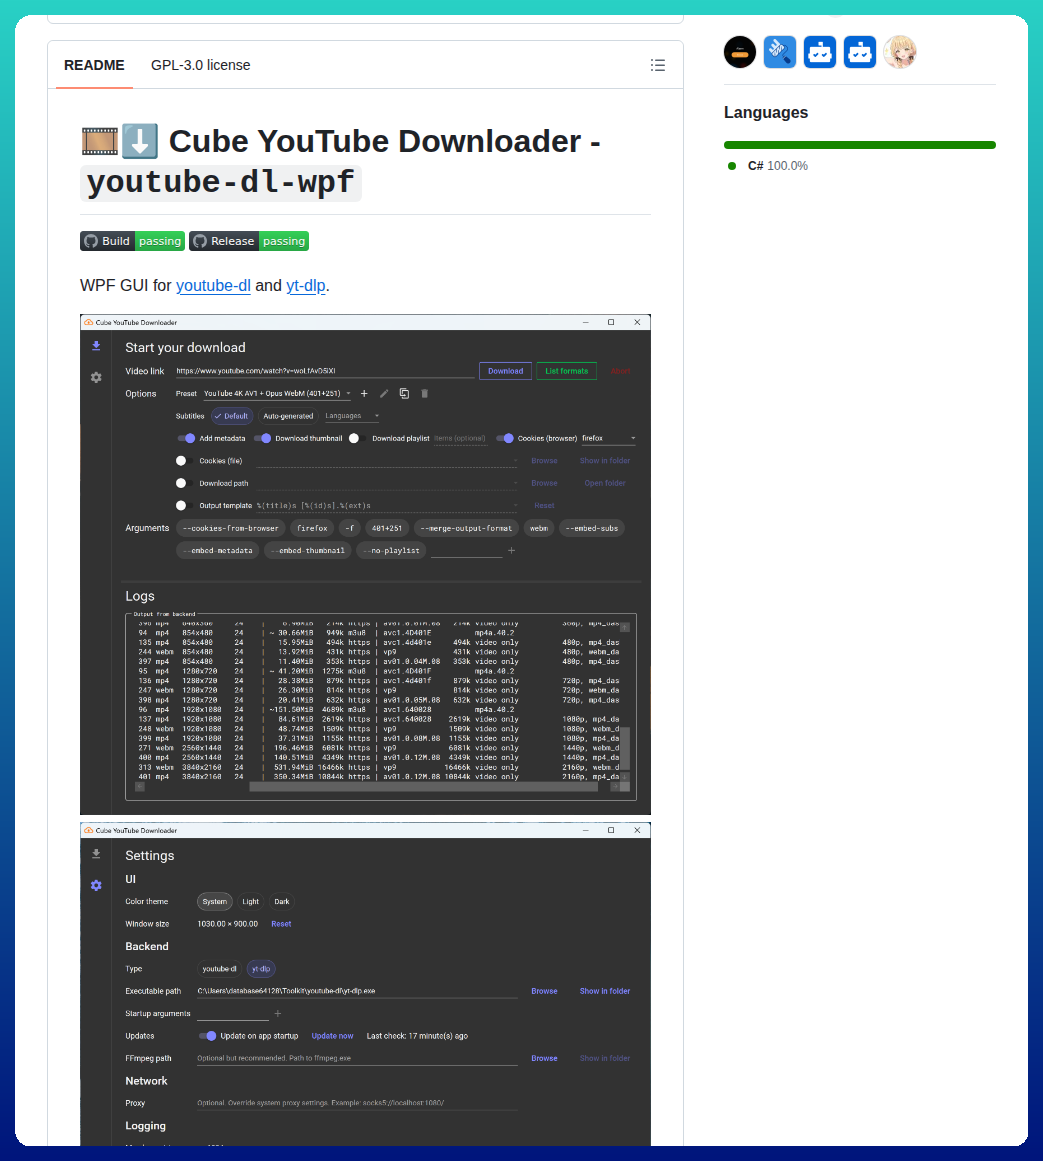Click the Release passing badge

(249, 241)
